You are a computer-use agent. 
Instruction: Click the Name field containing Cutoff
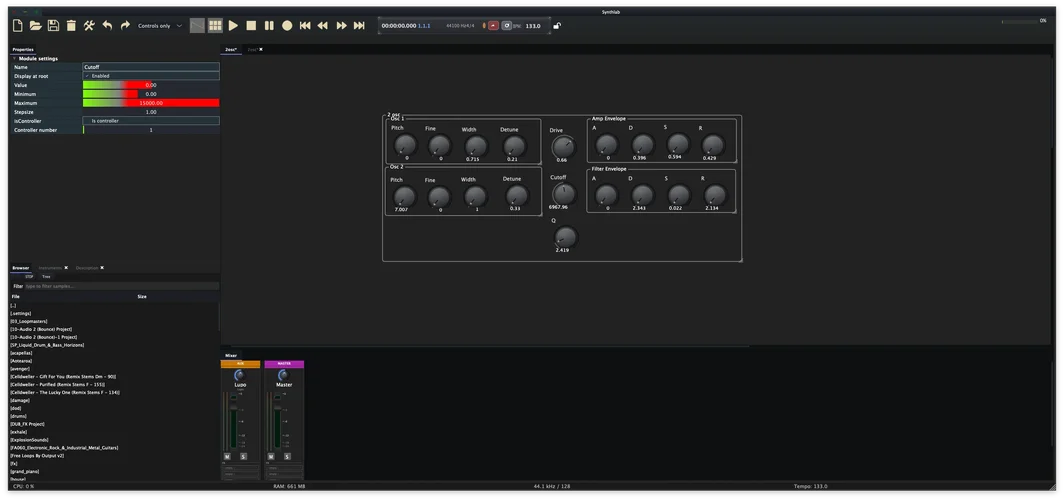pos(151,67)
